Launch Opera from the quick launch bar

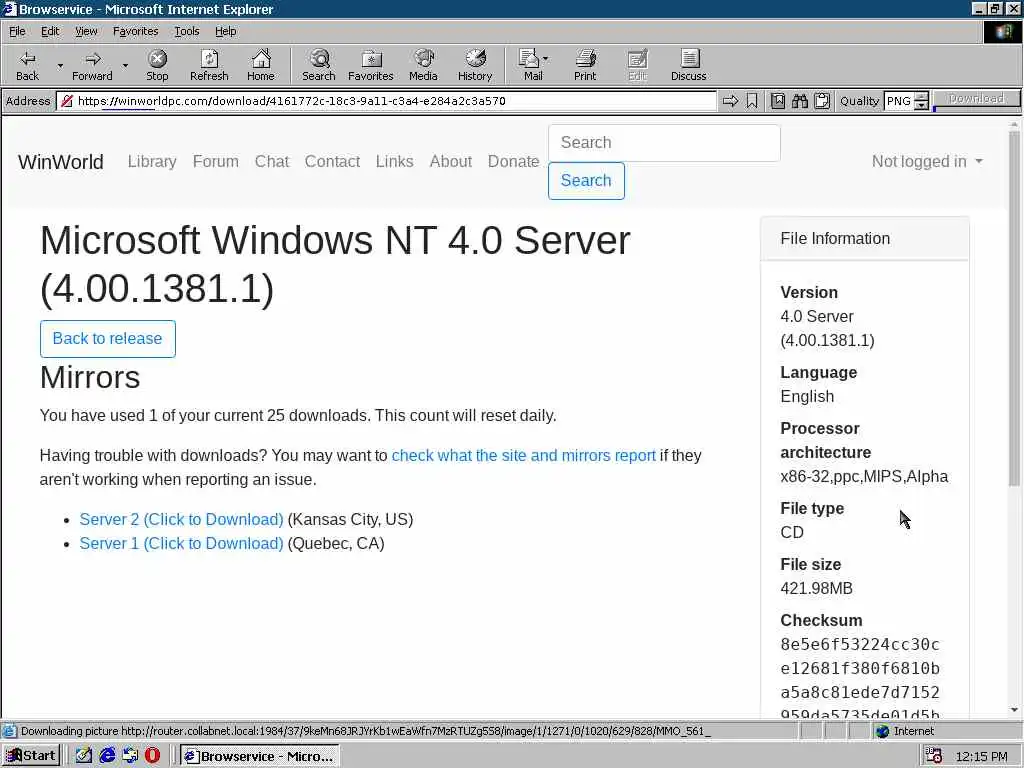[x=152, y=756]
